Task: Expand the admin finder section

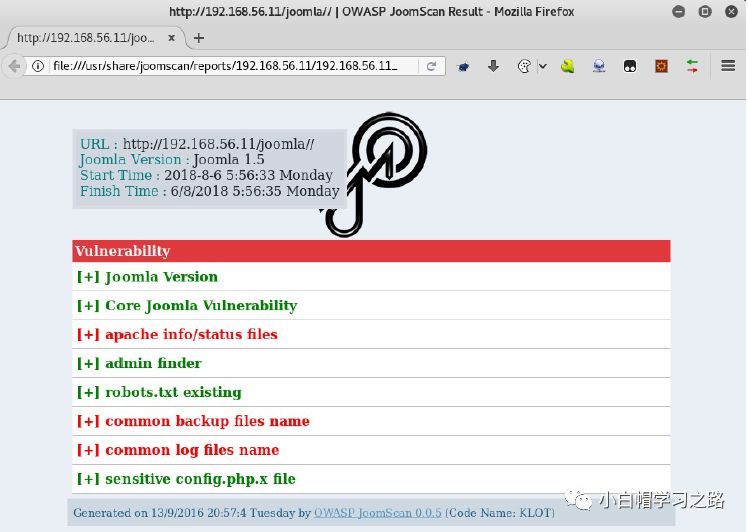Action: coord(371,364)
